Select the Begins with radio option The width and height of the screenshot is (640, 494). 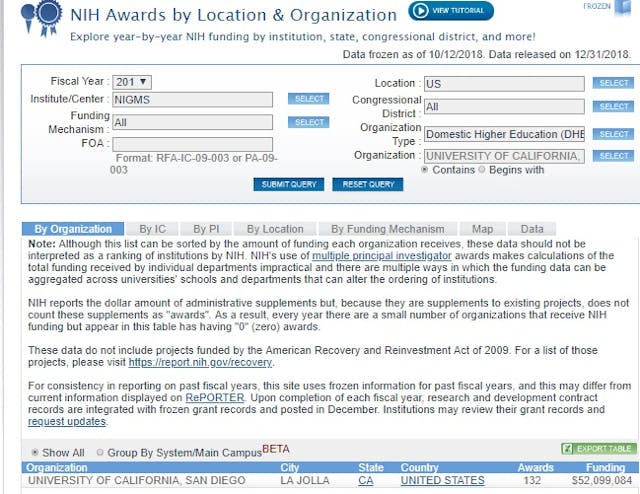pyautogui.click(x=482, y=169)
